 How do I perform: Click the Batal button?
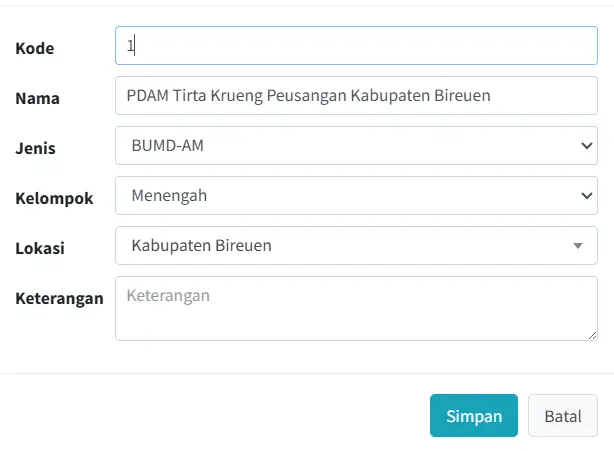562,416
